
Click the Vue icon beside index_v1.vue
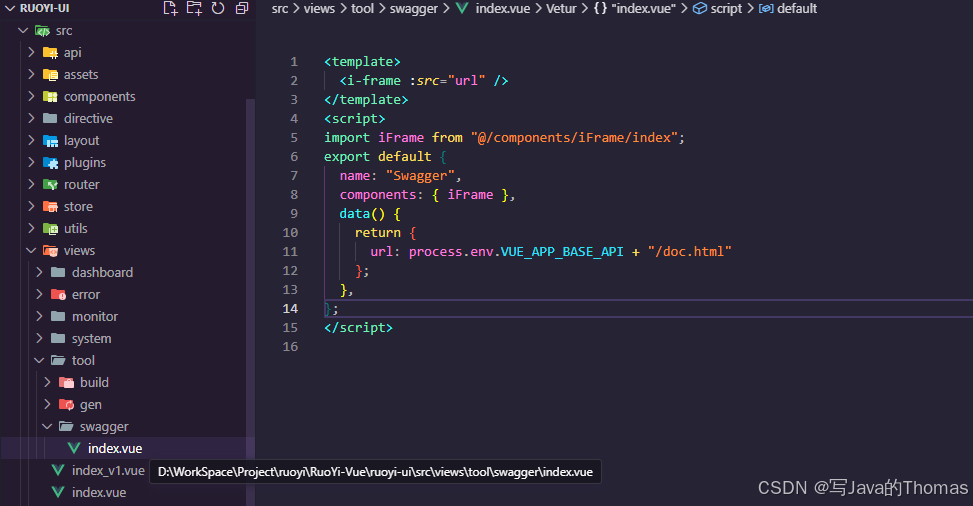(x=58, y=471)
